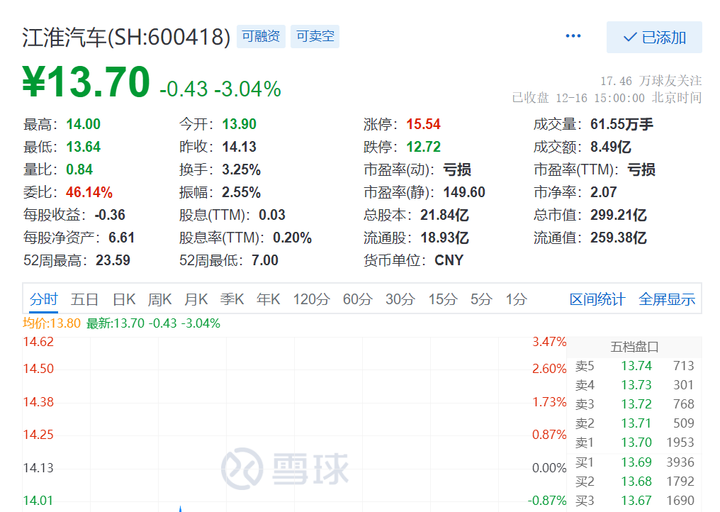Click the 量比 value 0.84
Viewport: 720px width, 512px height.
[79, 169]
